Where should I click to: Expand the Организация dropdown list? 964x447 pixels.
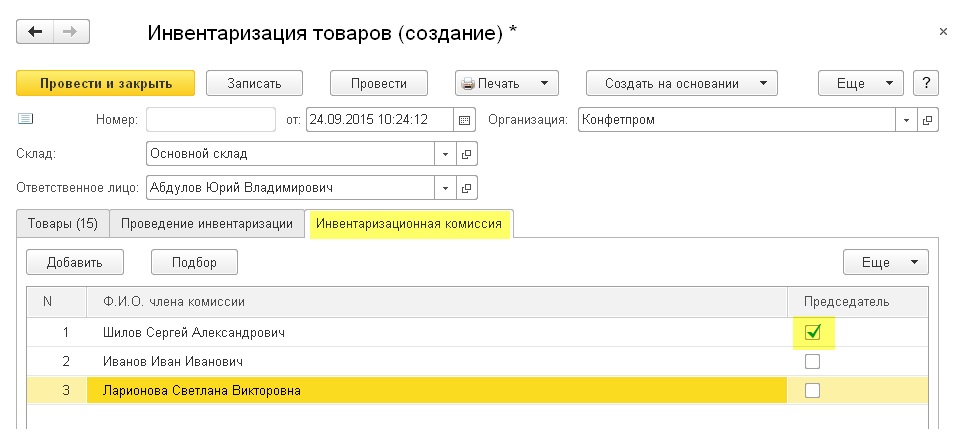coord(906,120)
